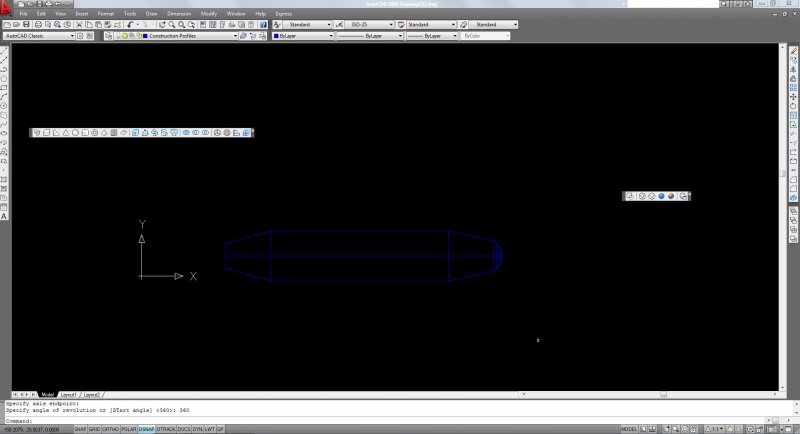Toggle SNAP mode in the status bar
This screenshot has width=800, height=434.
click(80, 429)
